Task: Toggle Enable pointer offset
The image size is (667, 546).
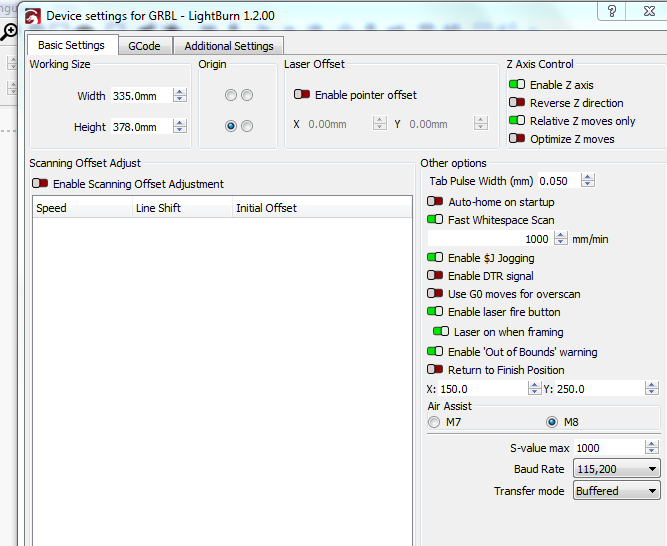Action: [x=302, y=94]
